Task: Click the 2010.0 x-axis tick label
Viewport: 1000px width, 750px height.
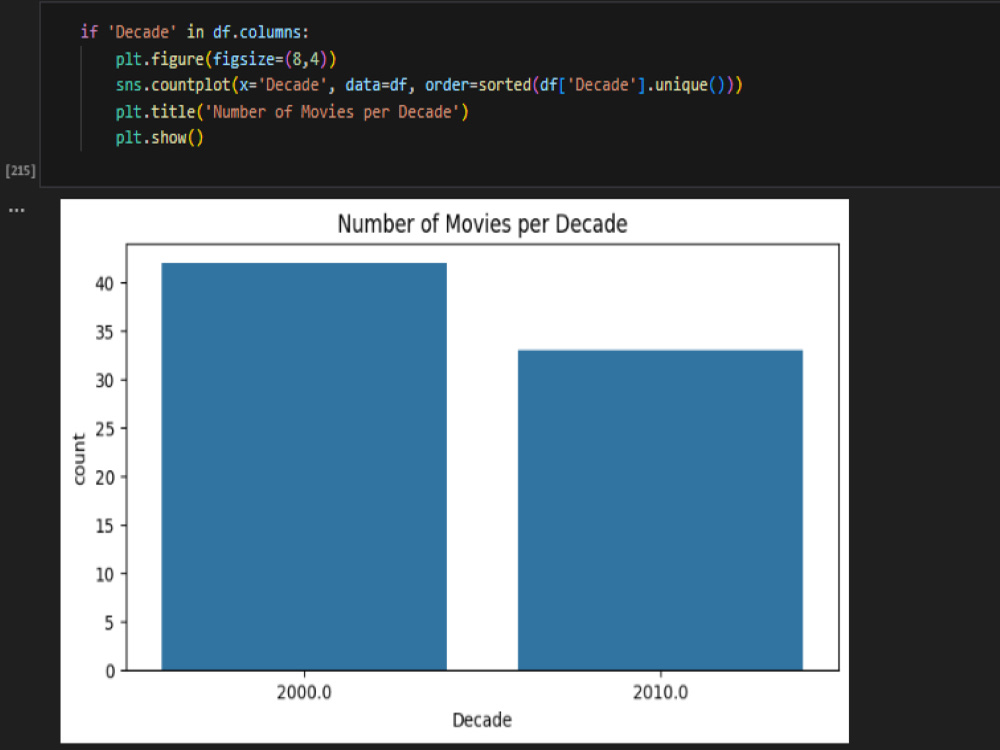Action: 660,693
